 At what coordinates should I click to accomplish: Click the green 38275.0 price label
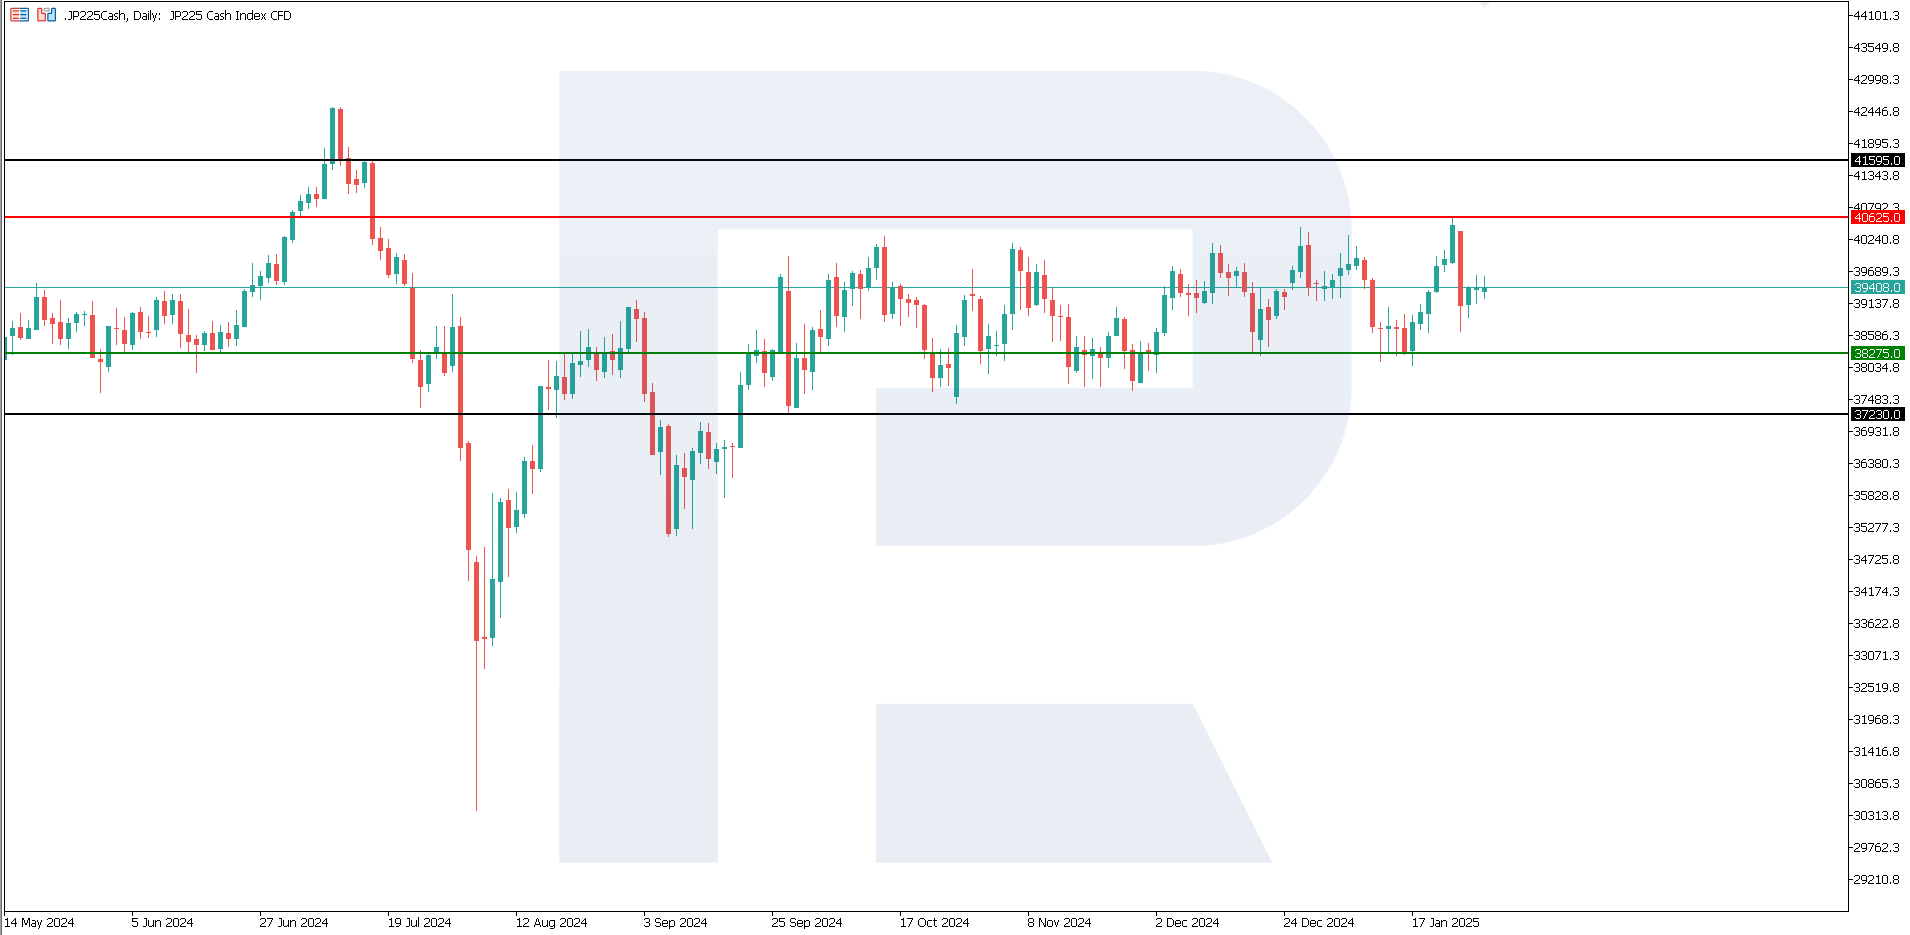tap(1877, 353)
